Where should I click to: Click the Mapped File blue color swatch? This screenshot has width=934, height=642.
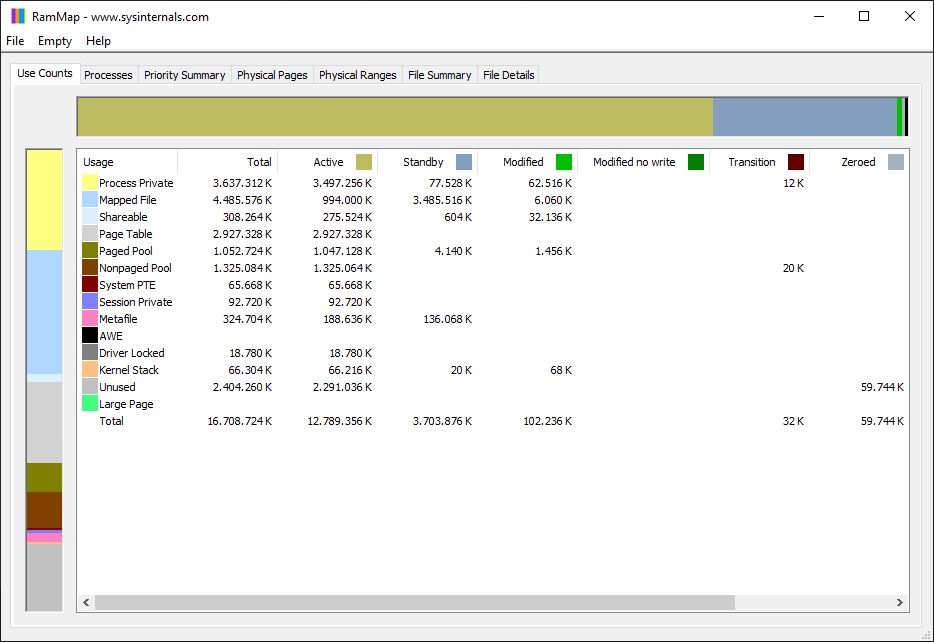(x=90, y=200)
